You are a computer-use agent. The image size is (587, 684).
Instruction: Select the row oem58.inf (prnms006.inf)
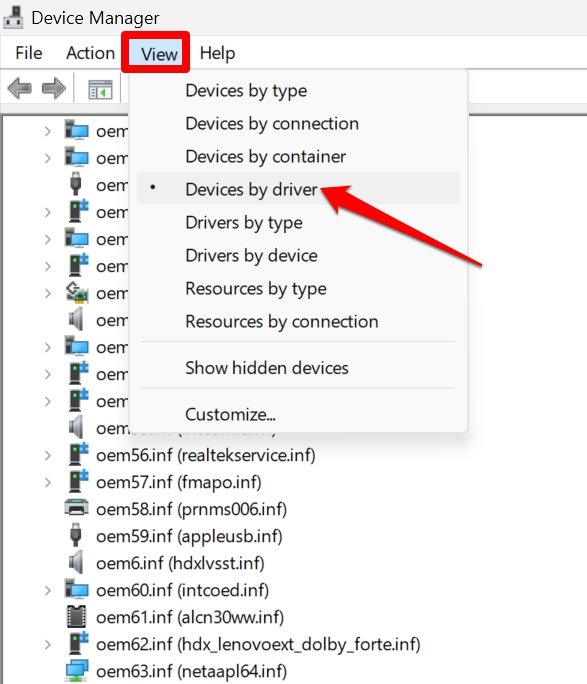click(191, 510)
